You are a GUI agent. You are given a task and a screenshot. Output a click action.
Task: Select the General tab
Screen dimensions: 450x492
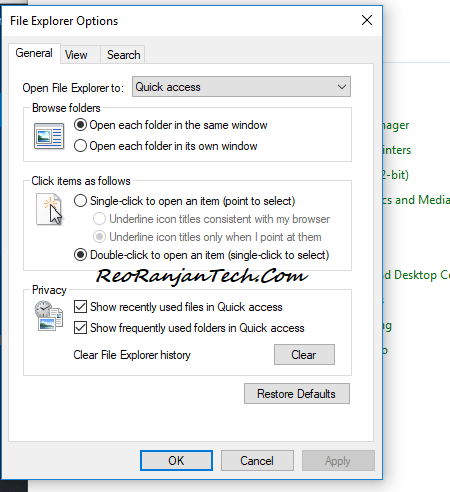[x=34, y=53]
